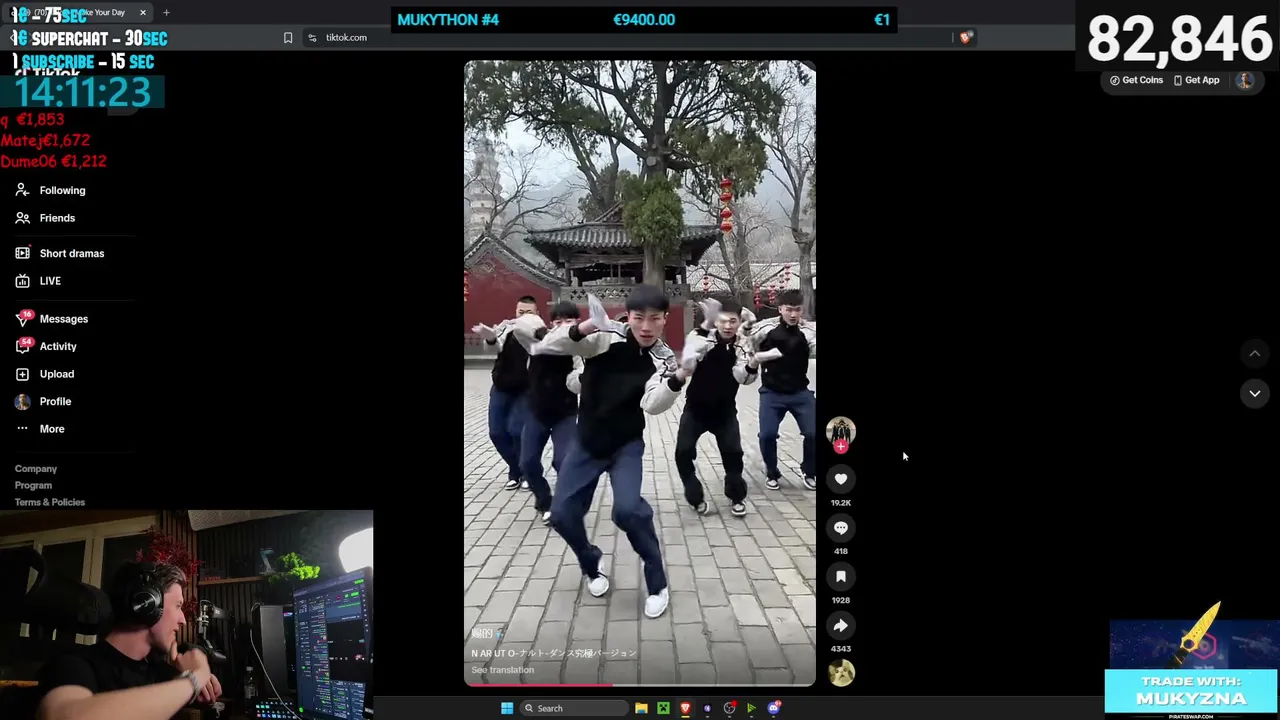The height and width of the screenshot is (720, 1280).
Task: Open Discord from the taskbar
Action: coord(773,708)
